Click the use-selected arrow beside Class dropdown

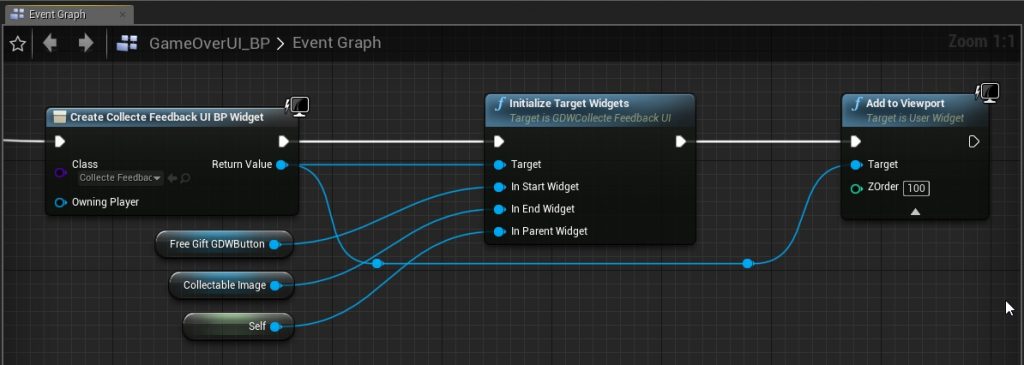pos(172,178)
